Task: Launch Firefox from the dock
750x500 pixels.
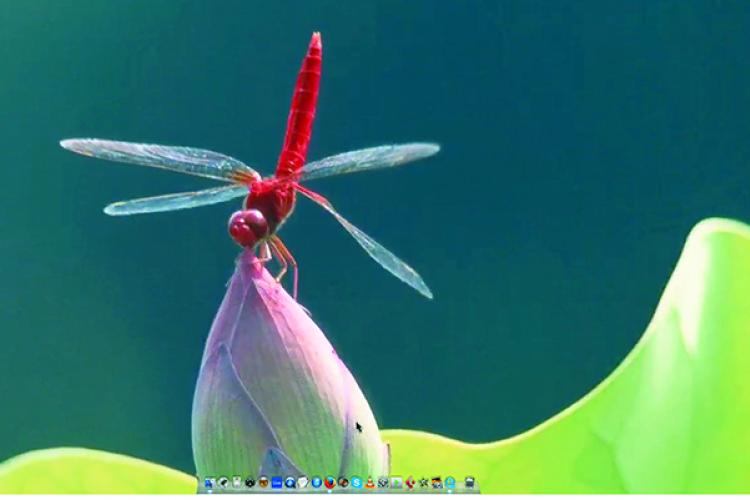Action: coord(330,482)
